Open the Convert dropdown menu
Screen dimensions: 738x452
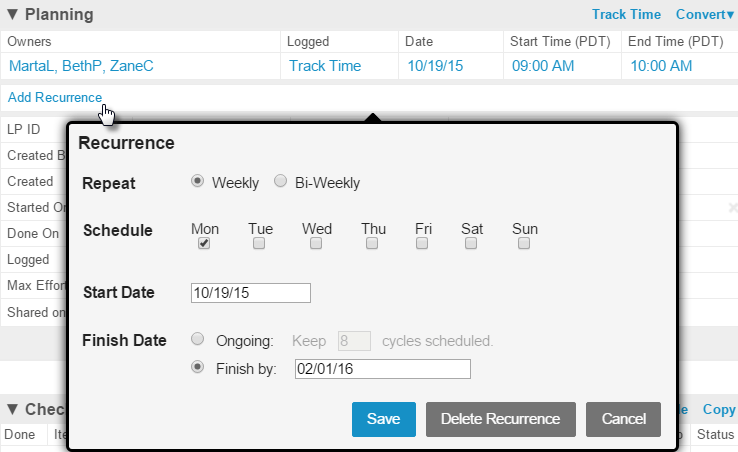click(705, 15)
